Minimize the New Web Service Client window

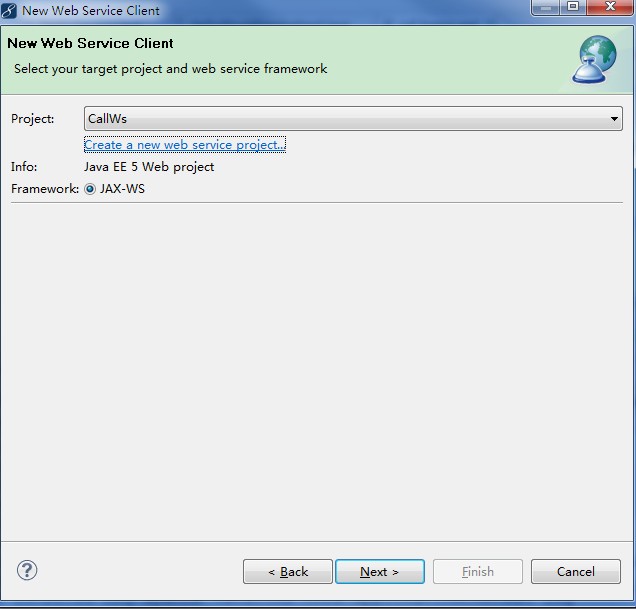click(x=546, y=7)
